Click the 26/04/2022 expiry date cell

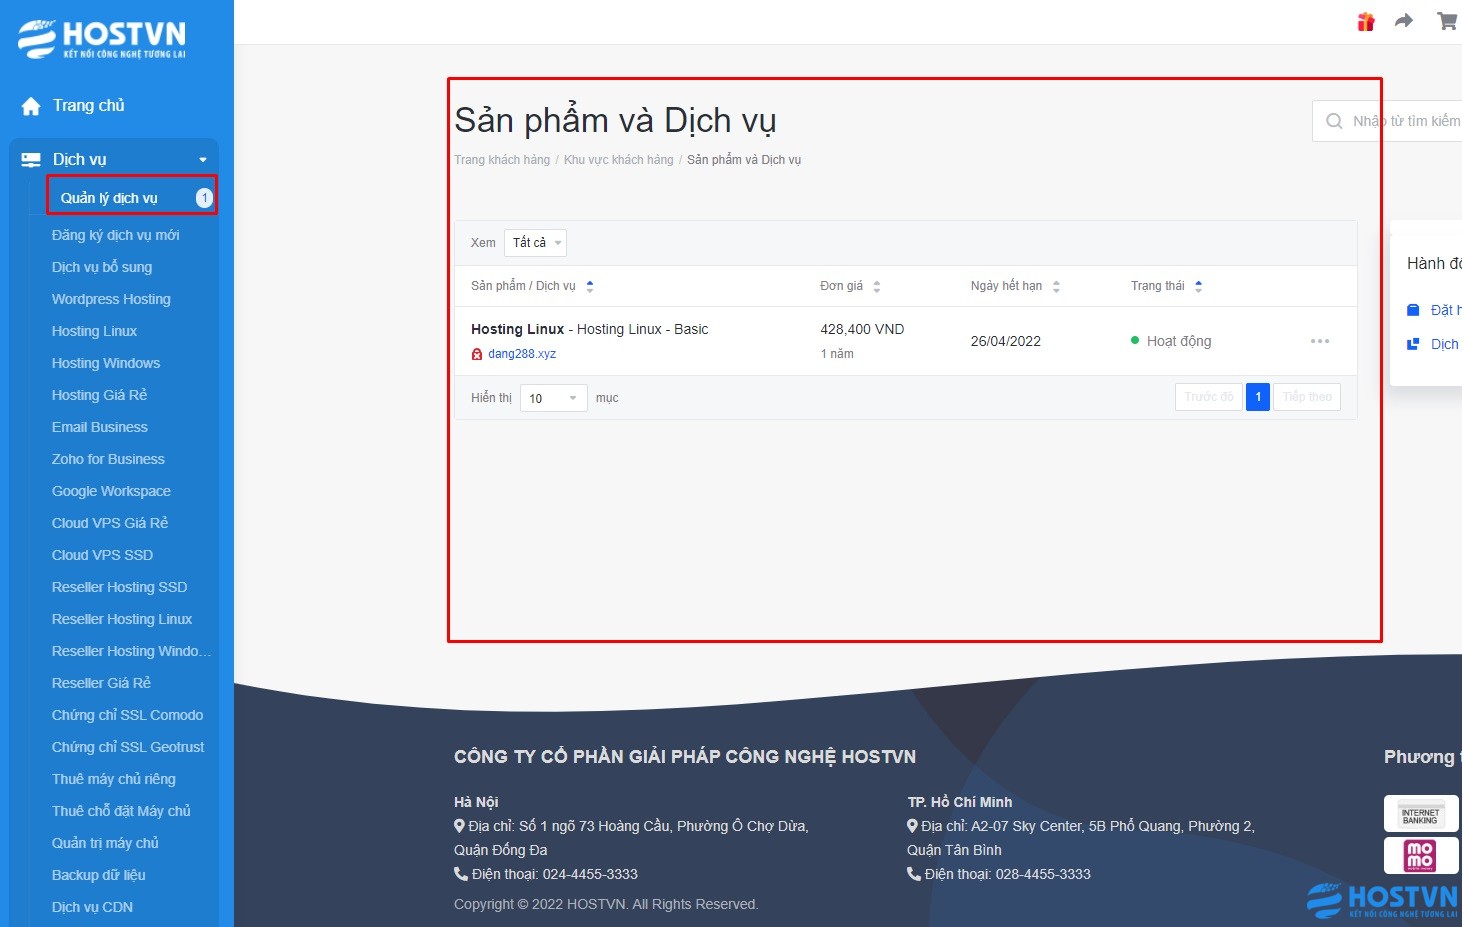tap(1006, 341)
